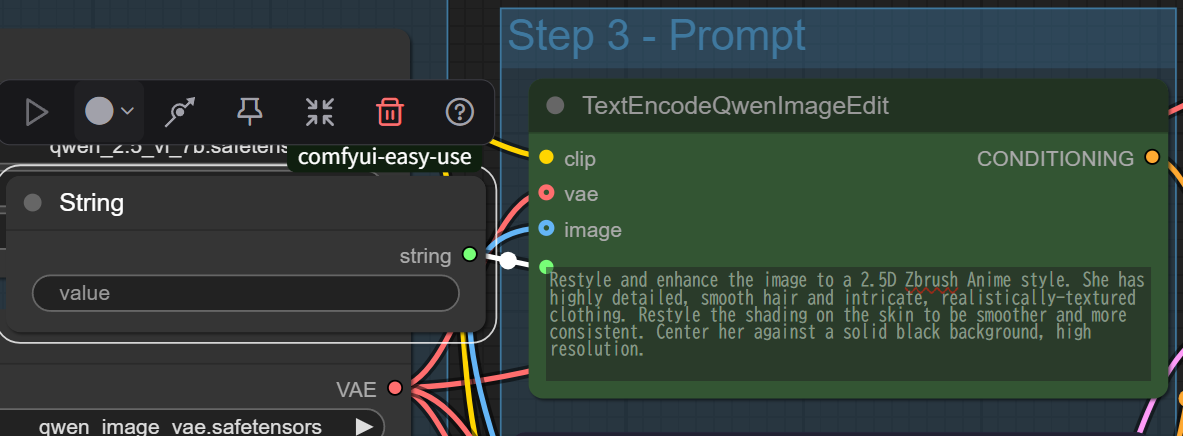Screen dimensions: 1183x436
Task: Toggle collapse dot on the TextEncodeQwenImageEdit node
Action: tap(555, 106)
